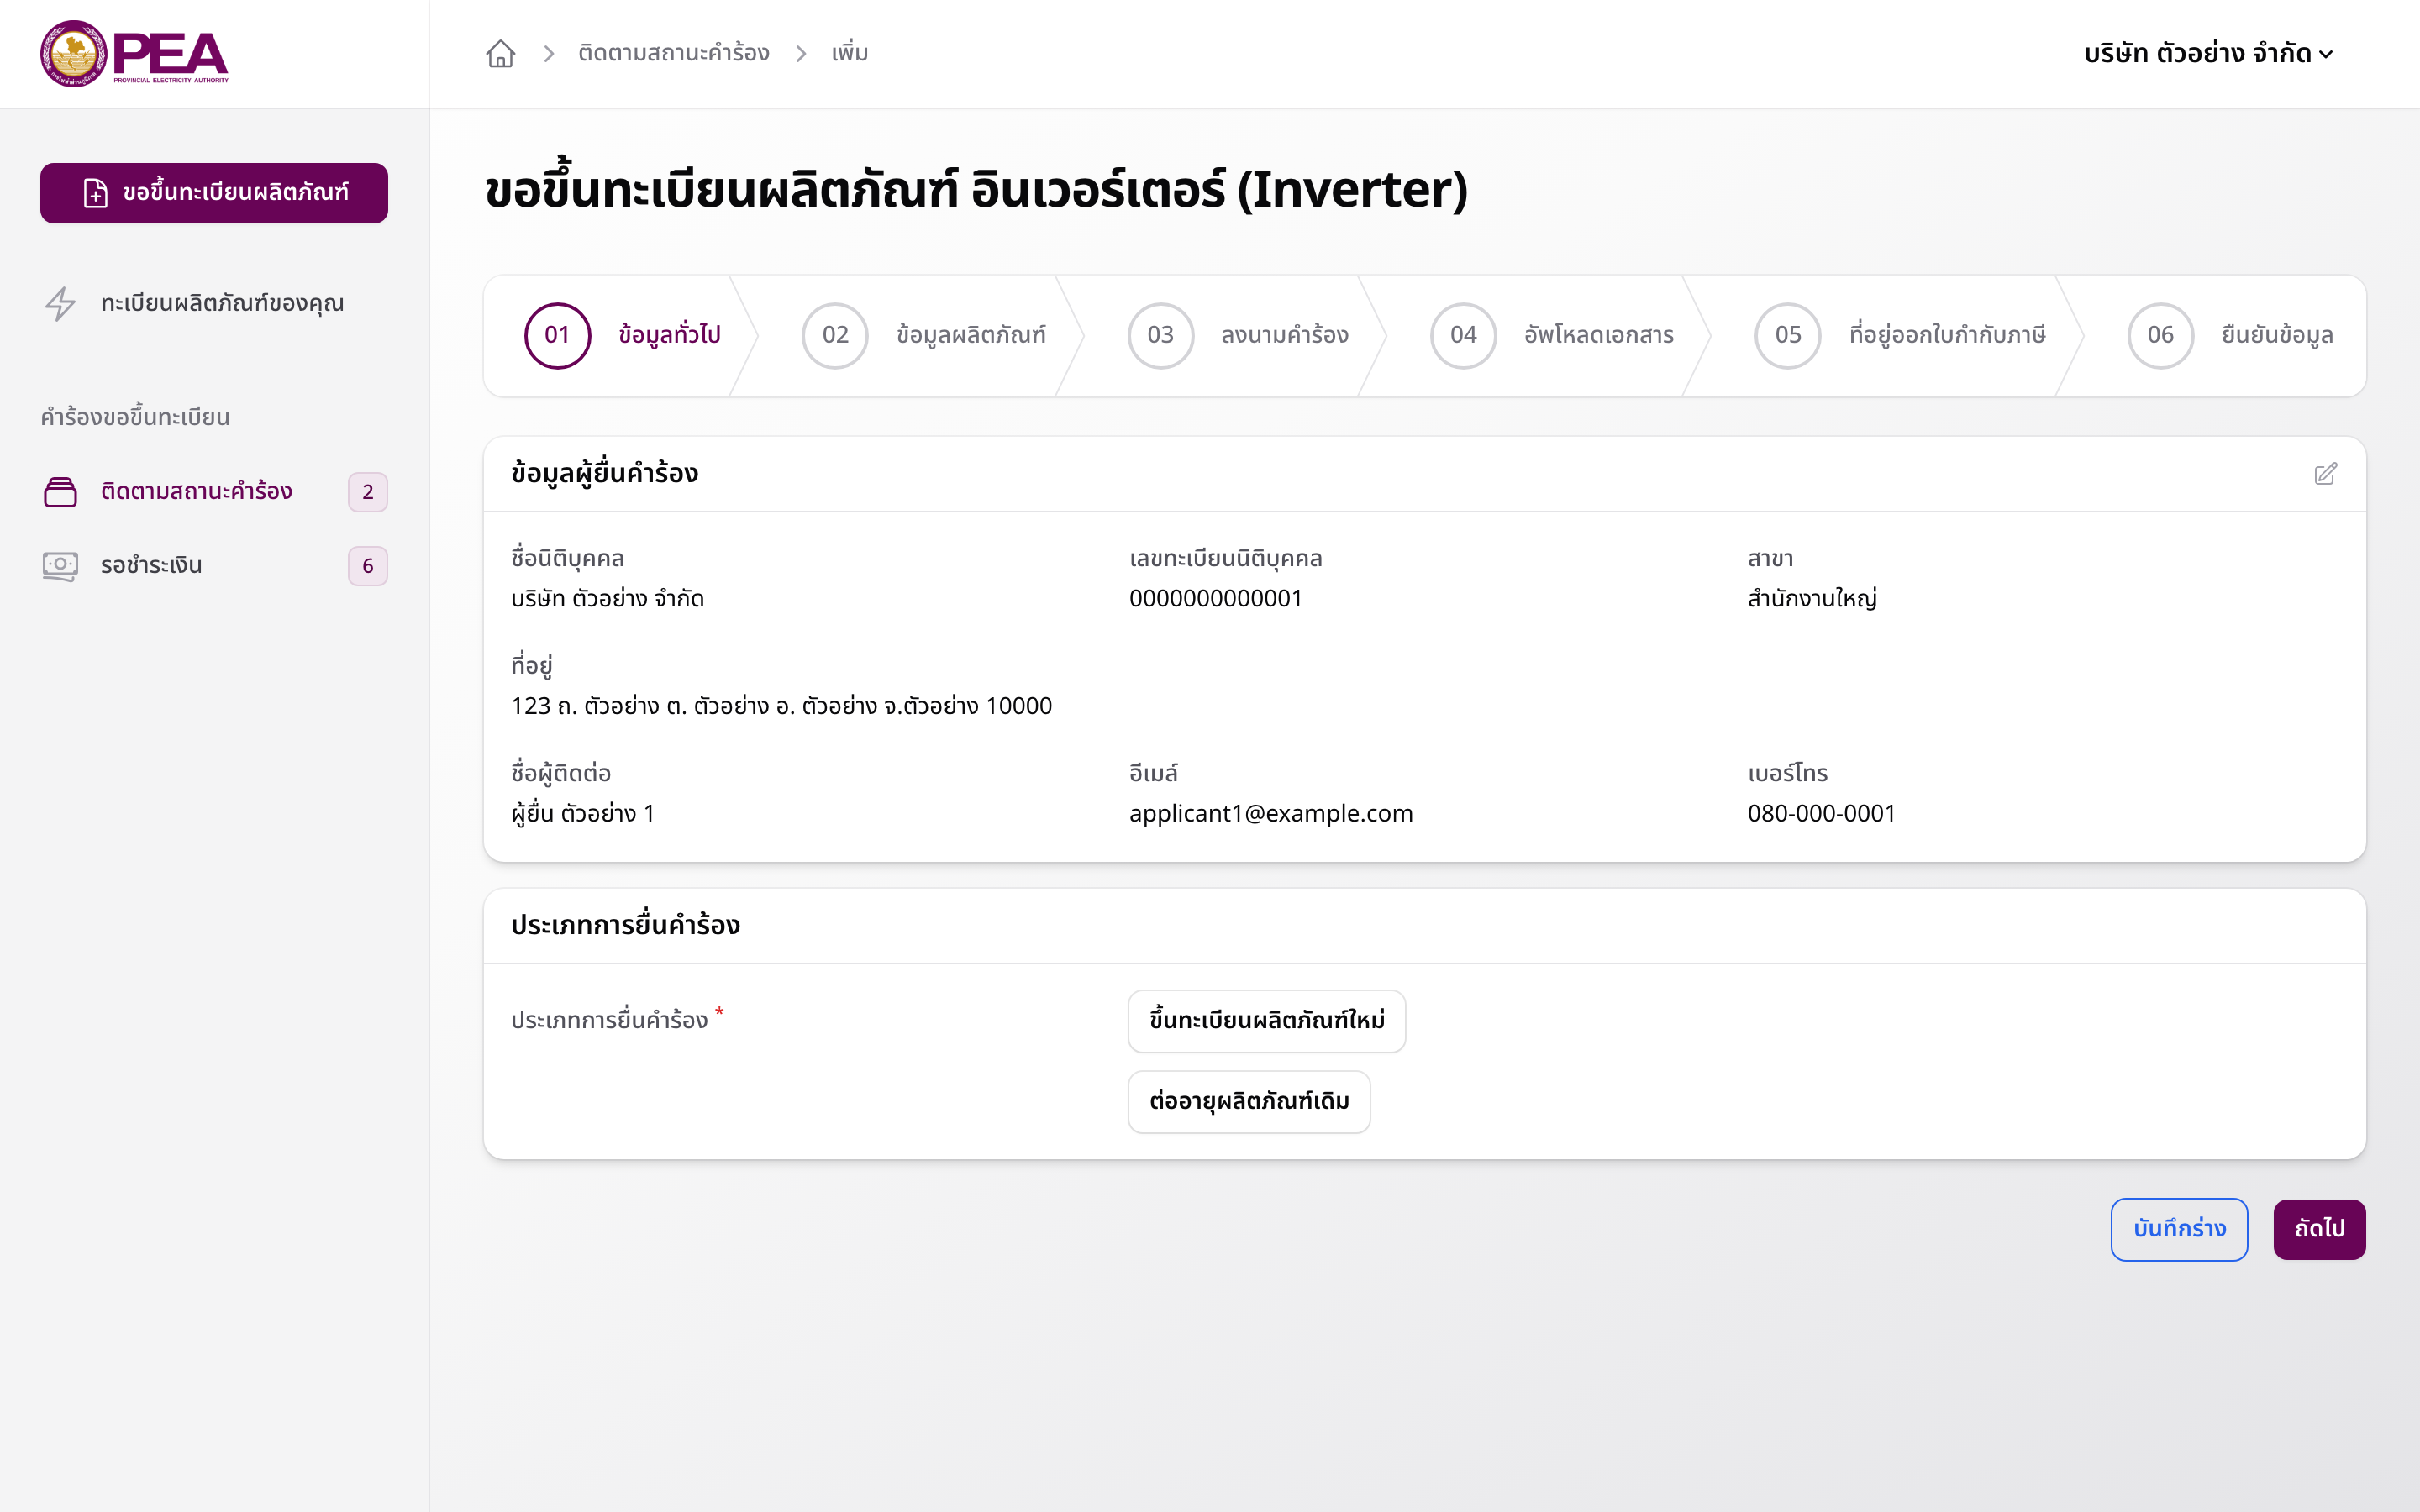2420x1512 pixels.
Task: Click the ประเภทการยื่นคำร้อง card heading
Action: (x=625, y=925)
